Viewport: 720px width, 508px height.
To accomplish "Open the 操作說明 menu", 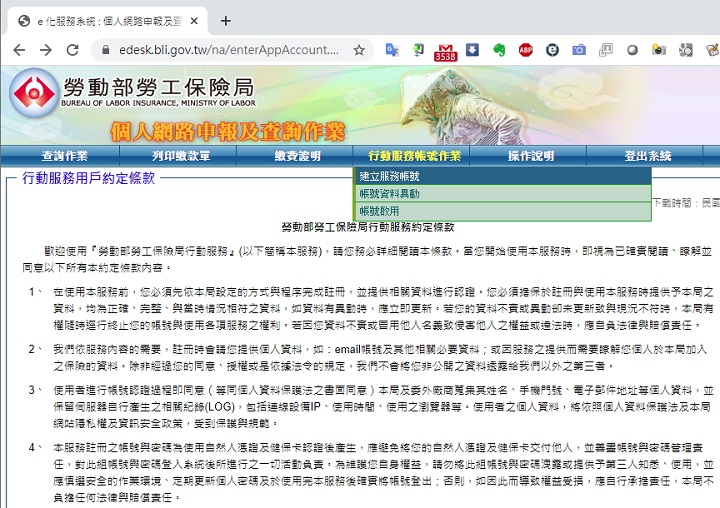I will click(531, 156).
